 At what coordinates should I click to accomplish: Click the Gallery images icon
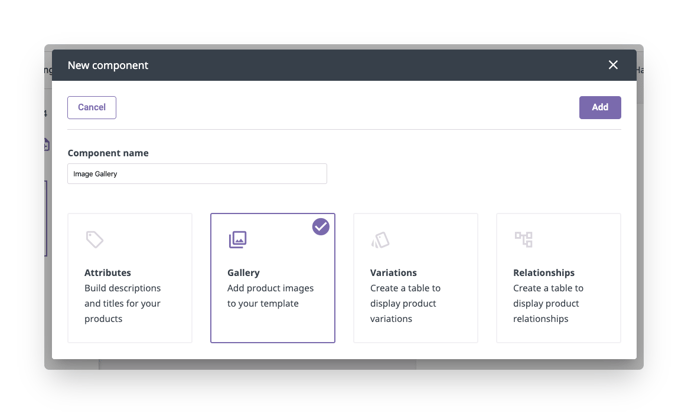tap(237, 239)
